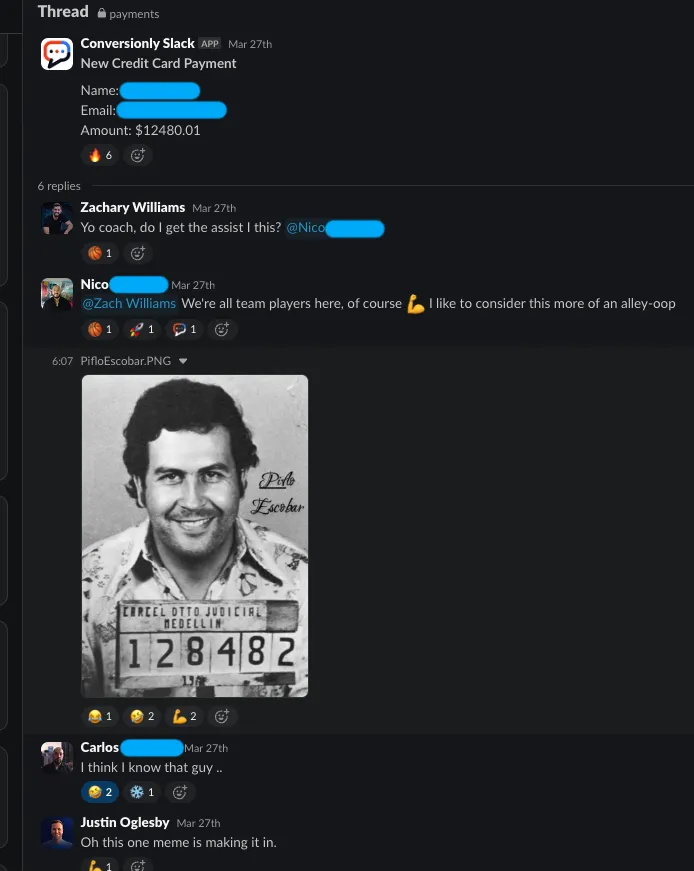Add reaction to Nico's alley-oop reply
The image size is (694, 871).
point(222,329)
